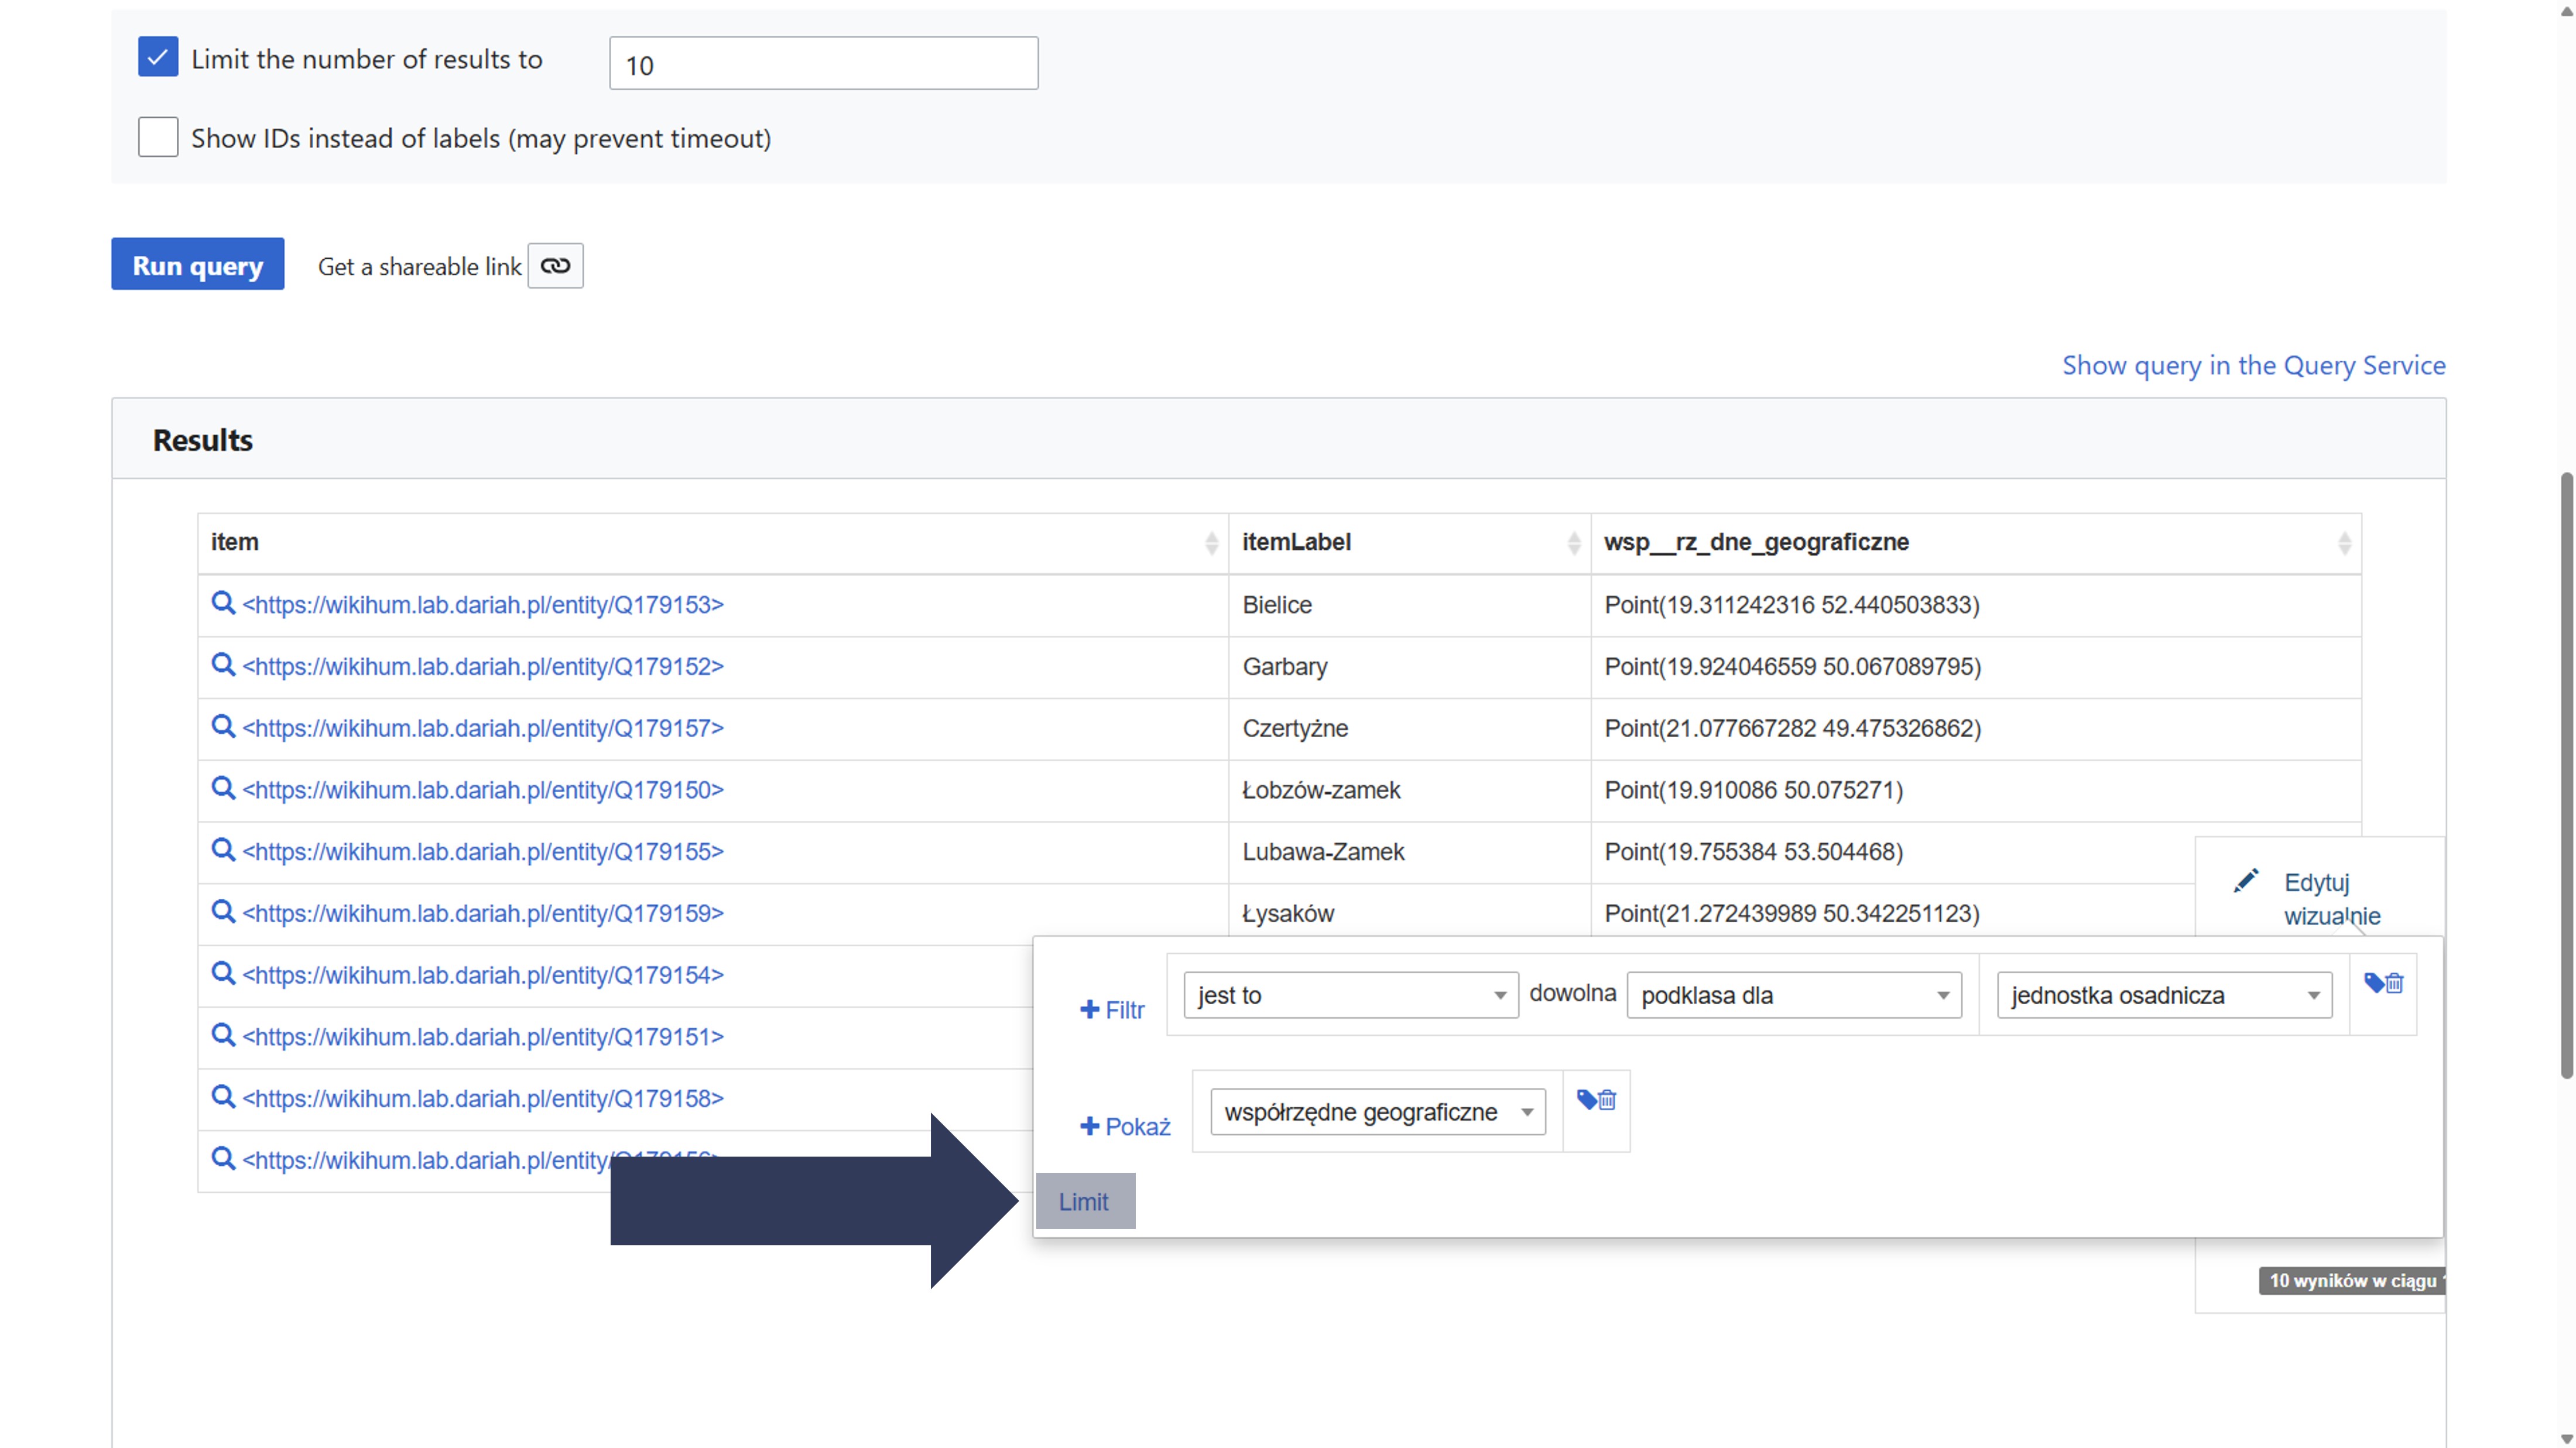Click the shareable link chain icon

(x=555, y=266)
